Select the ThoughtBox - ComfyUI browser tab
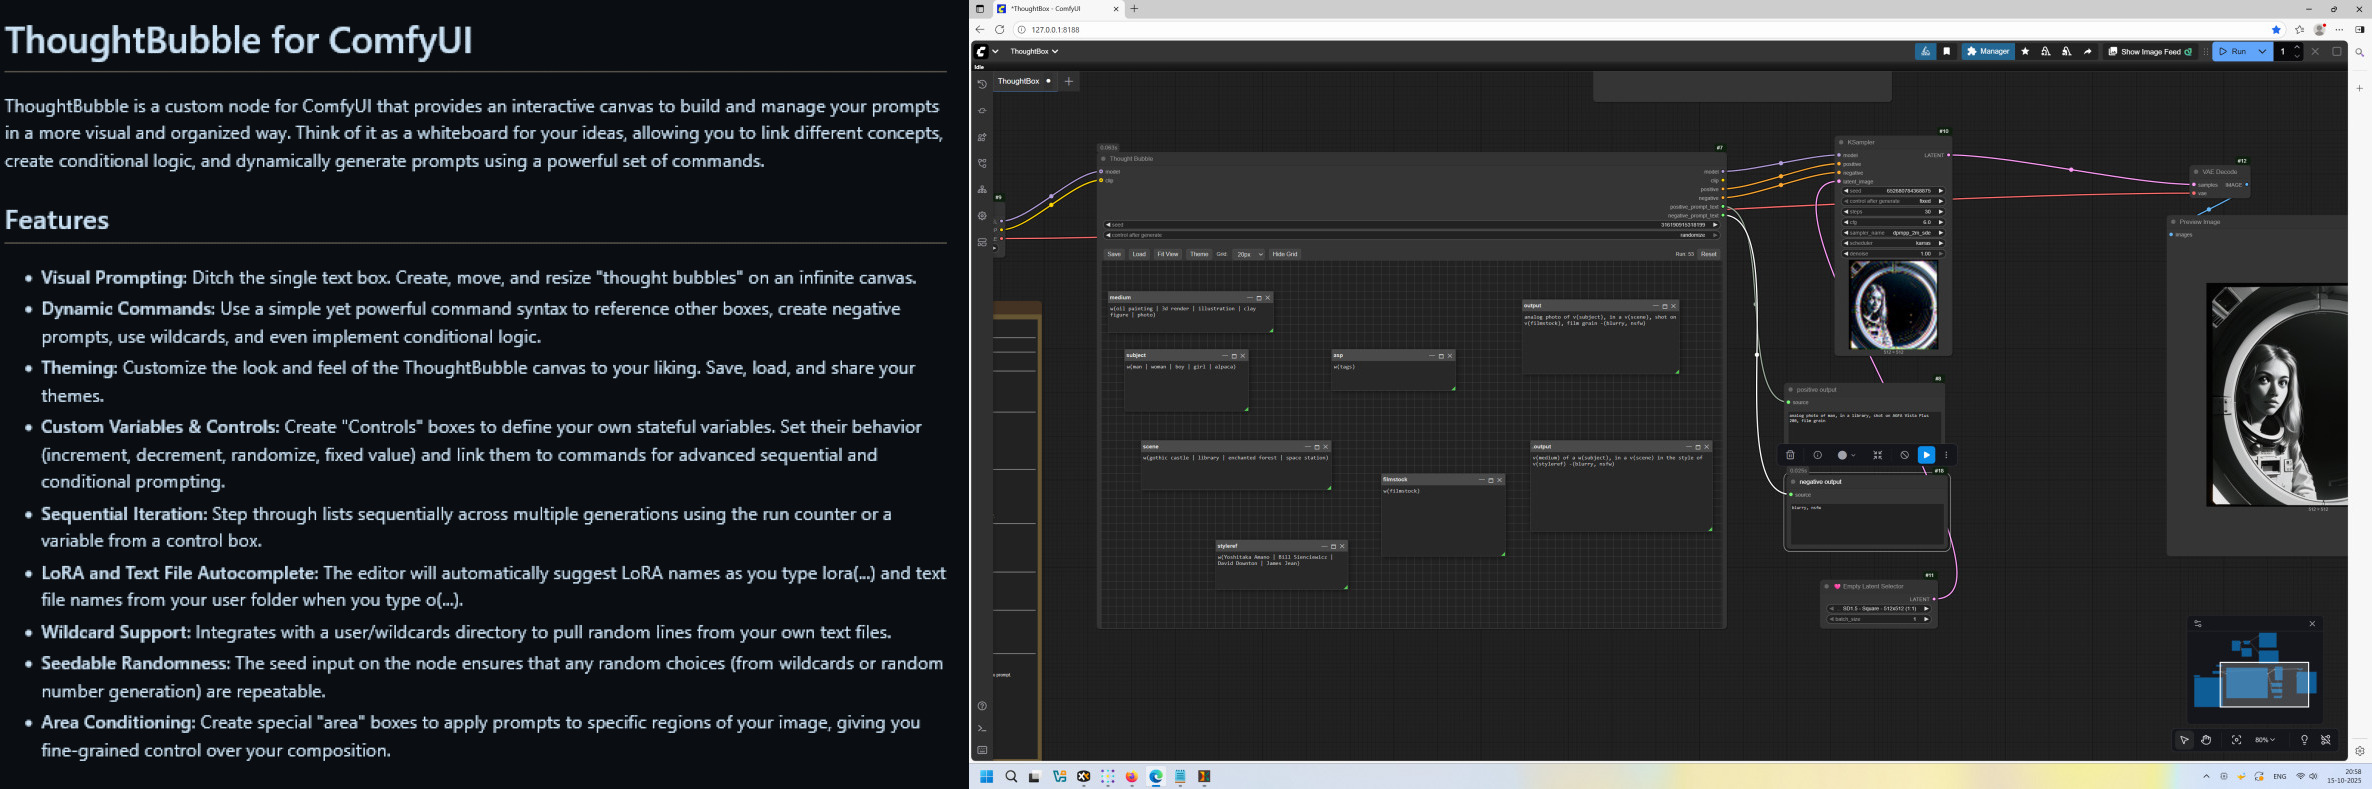Screen dimensions: 2372x789 1058,9
